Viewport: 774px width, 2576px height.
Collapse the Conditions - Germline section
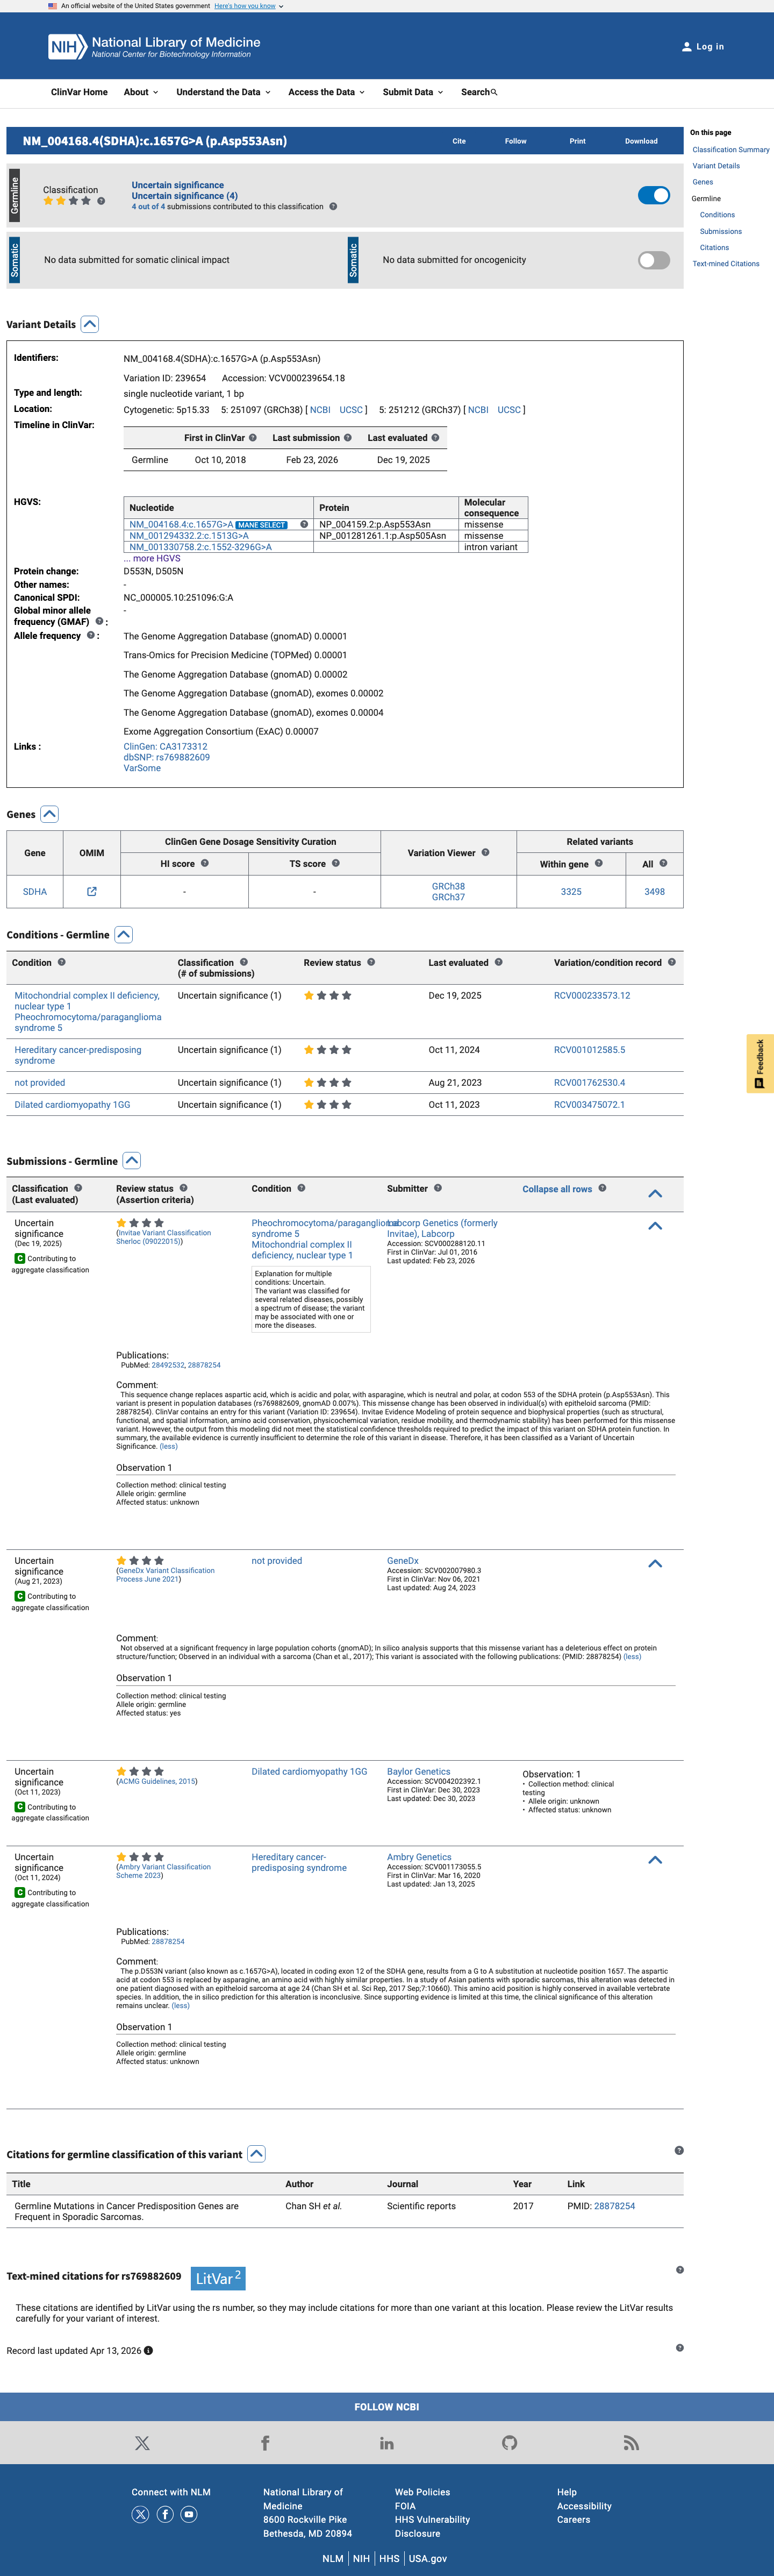point(124,935)
